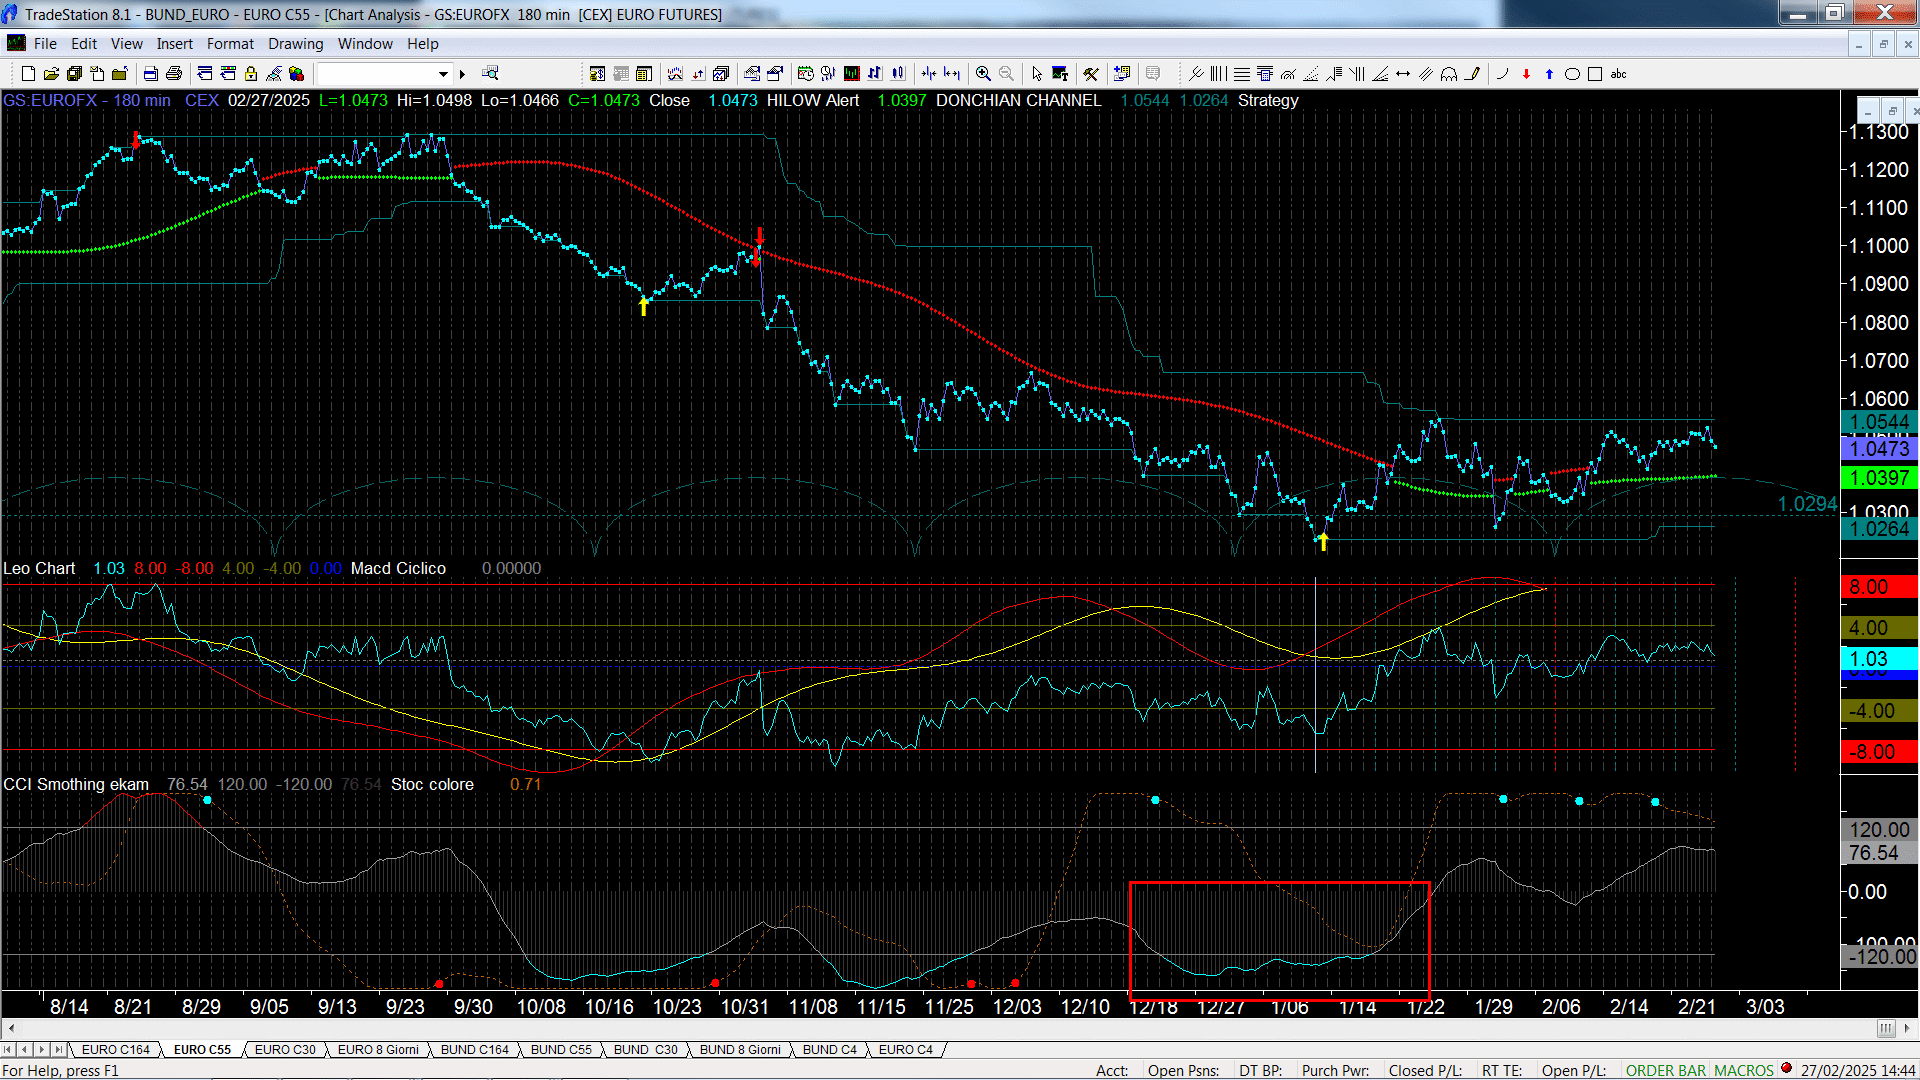Click the DONCHIAN CHANNEL indicator label
This screenshot has height=1080, width=1920.
coord(1018,100)
